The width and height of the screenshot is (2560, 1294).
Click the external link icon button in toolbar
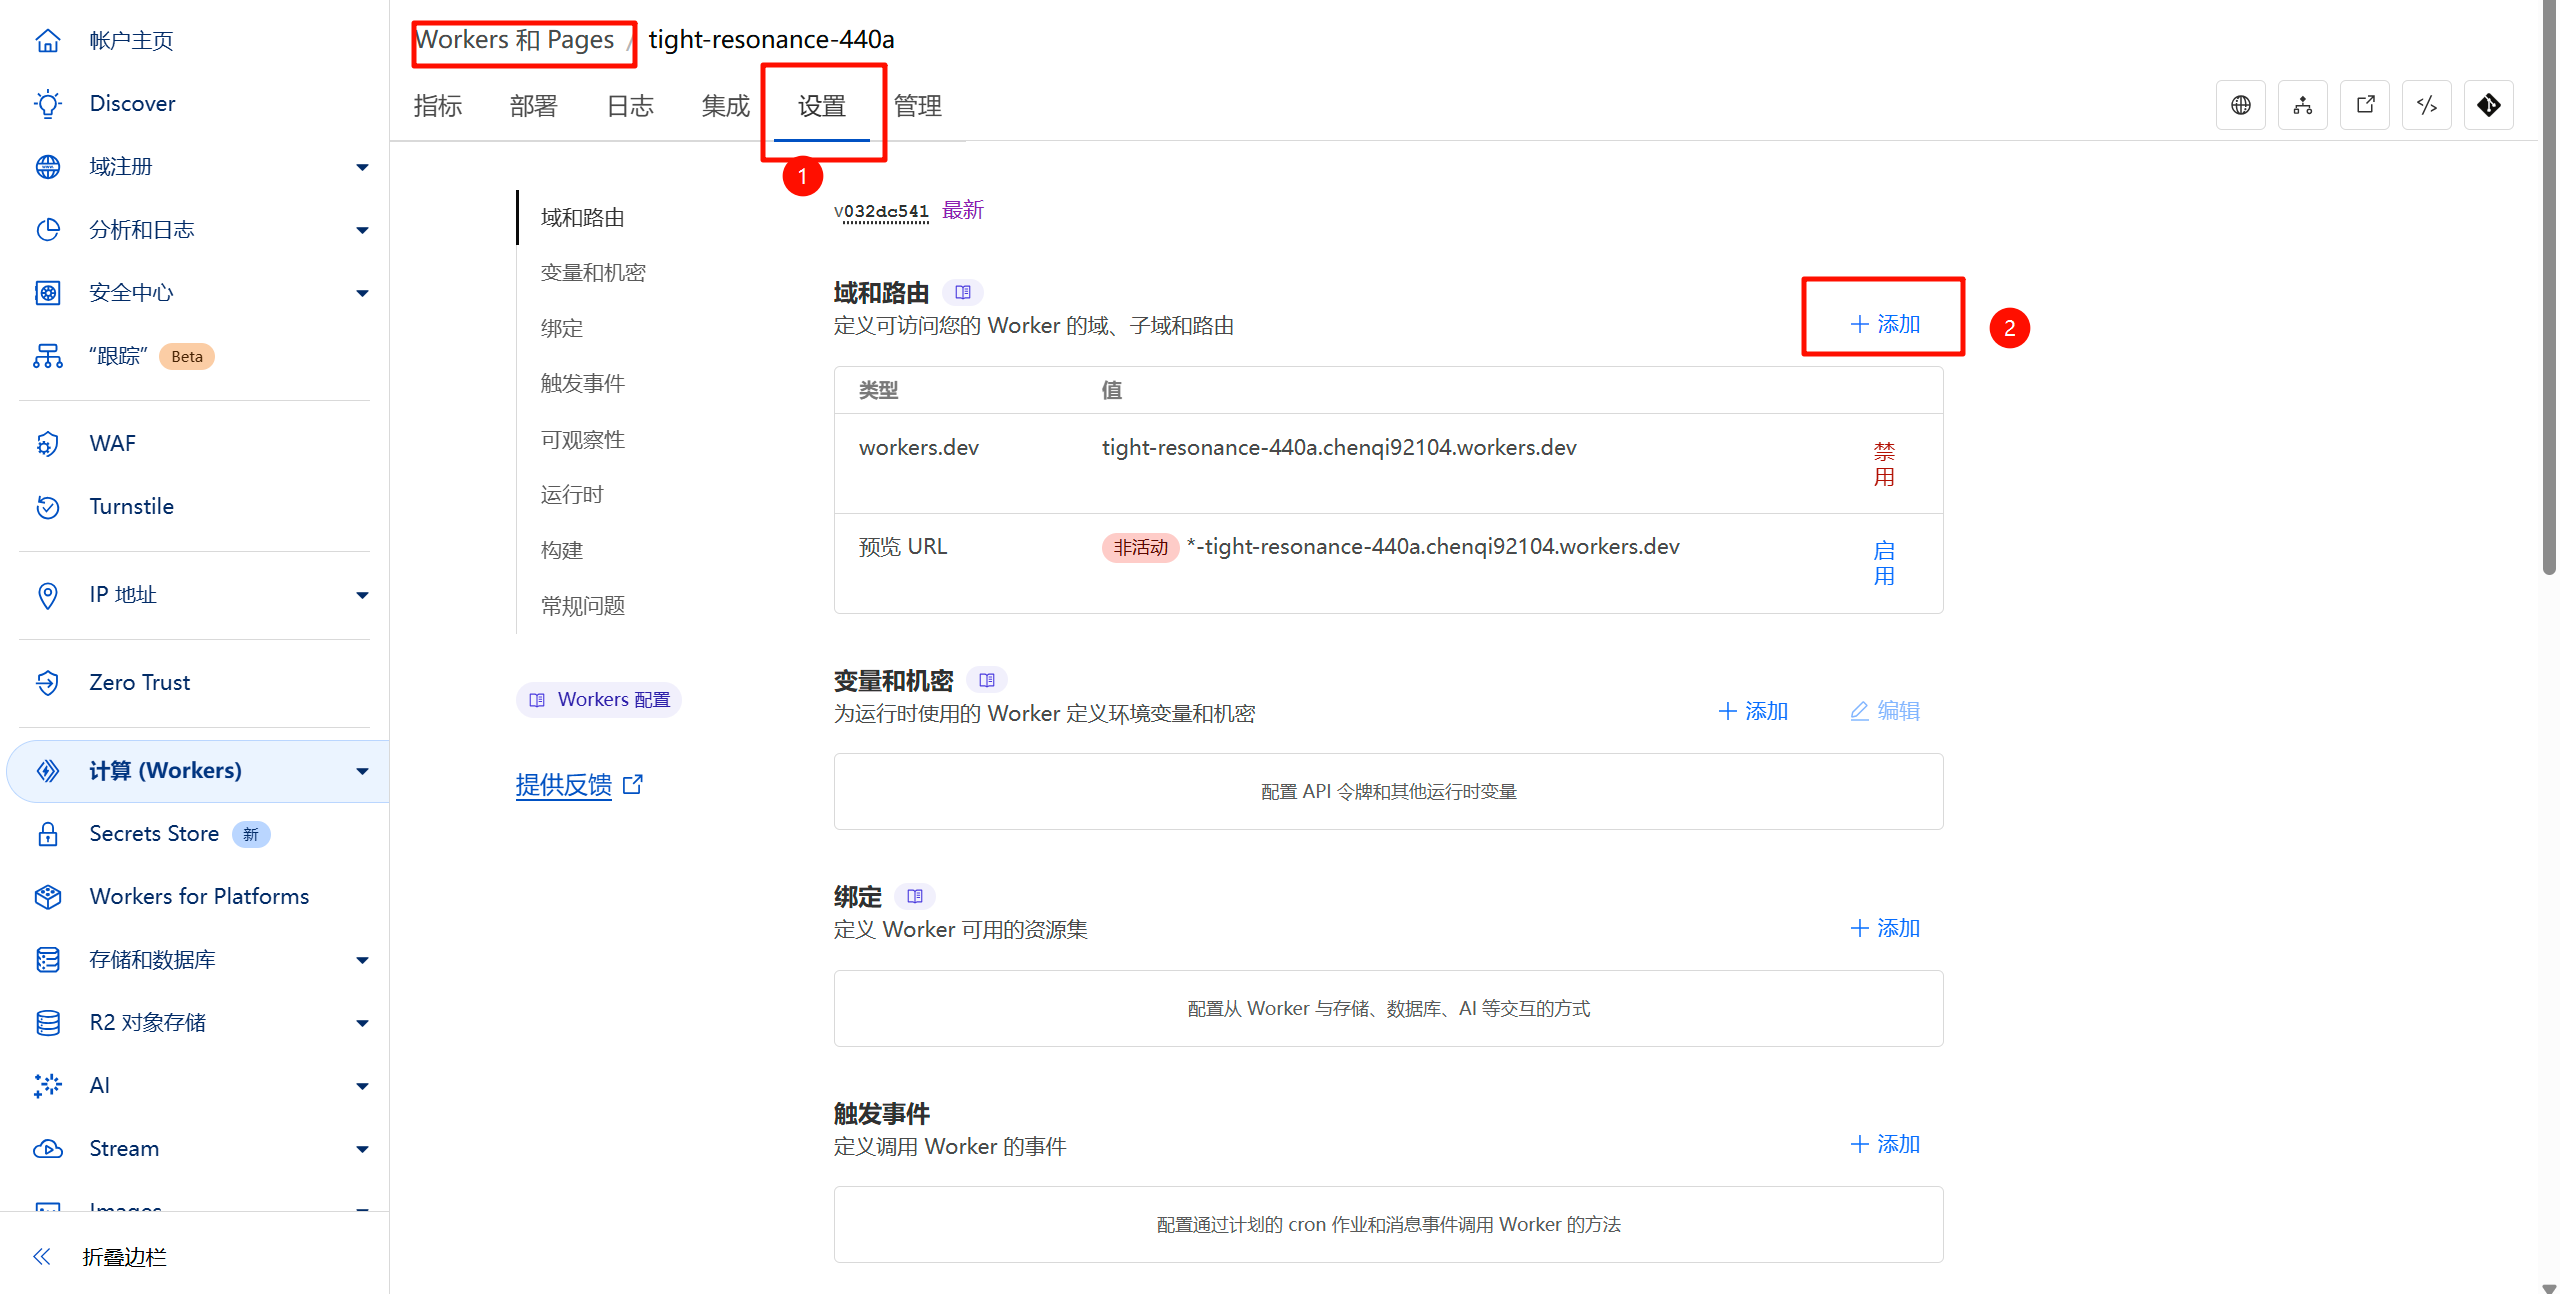pos(2365,105)
